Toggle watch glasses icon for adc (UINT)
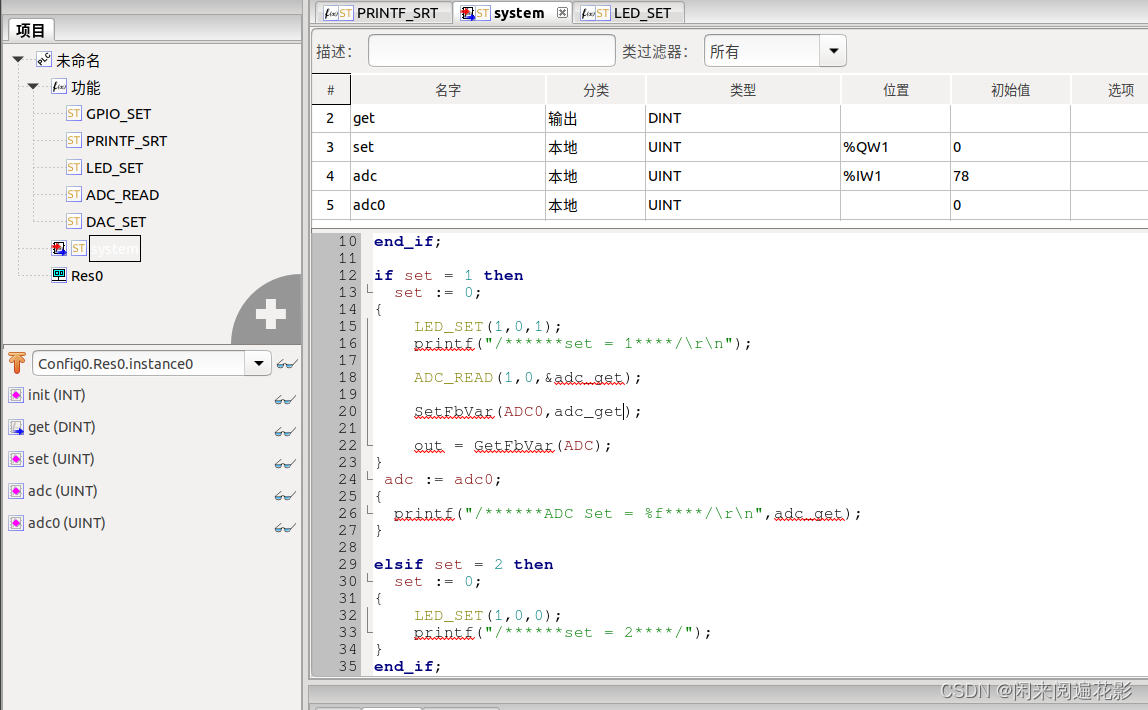 coord(285,495)
